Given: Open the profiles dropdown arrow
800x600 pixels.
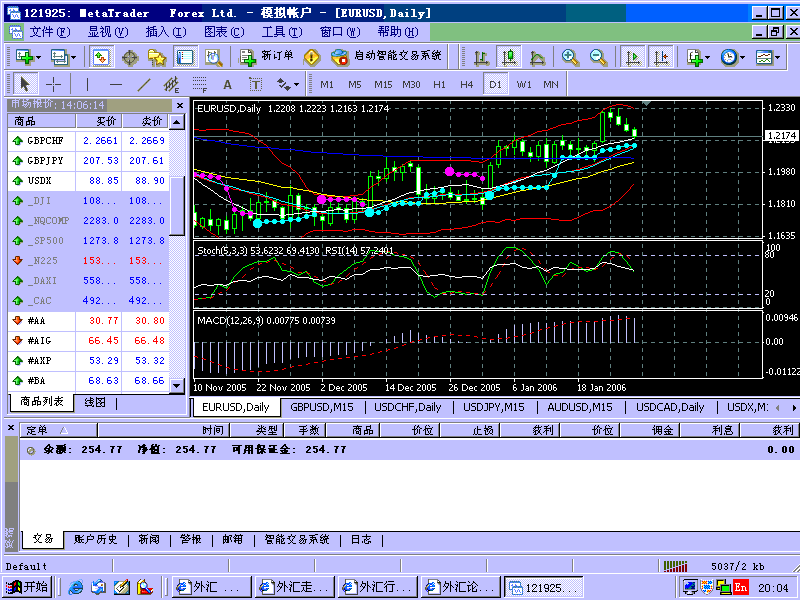Looking at the screenshot, I should pos(73,57).
